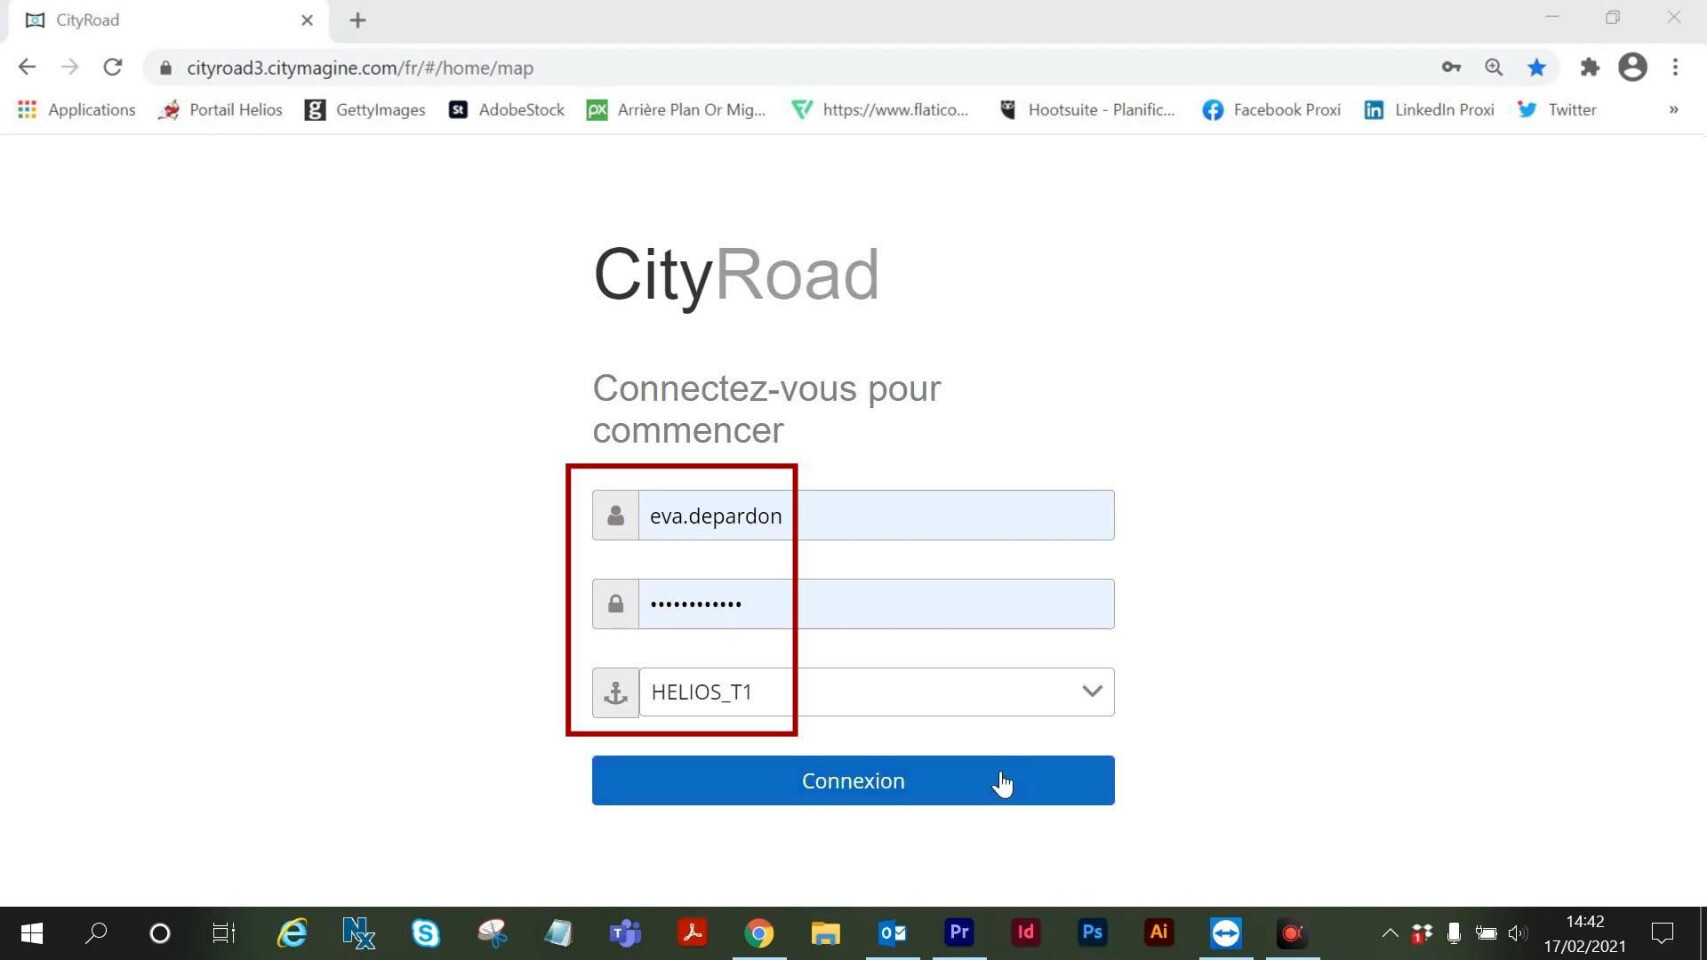Open File Explorer from the taskbar
1707x960 pixels.
click(x=826, y=933)
